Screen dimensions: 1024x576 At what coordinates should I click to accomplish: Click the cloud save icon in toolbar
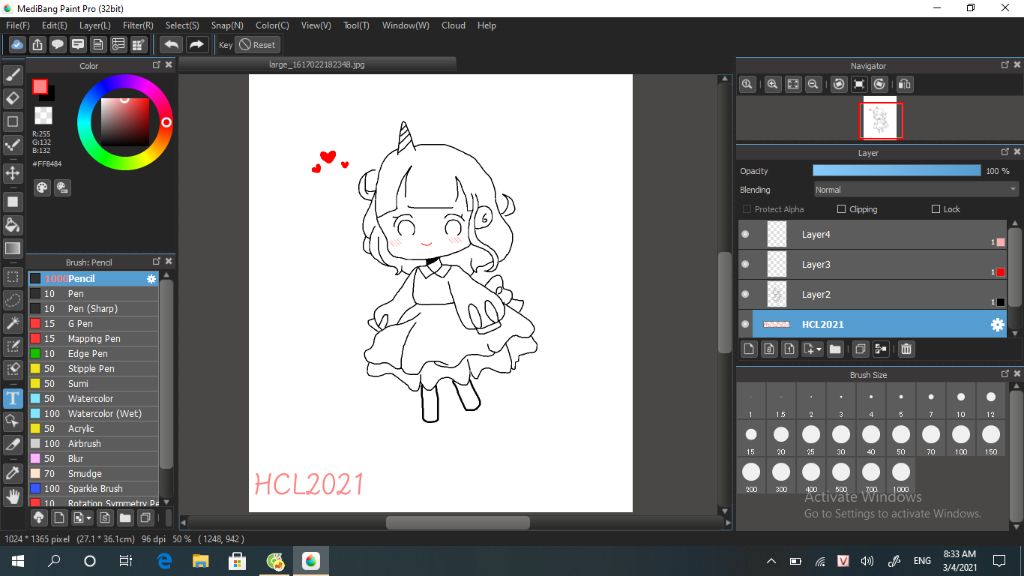point(17,44)
